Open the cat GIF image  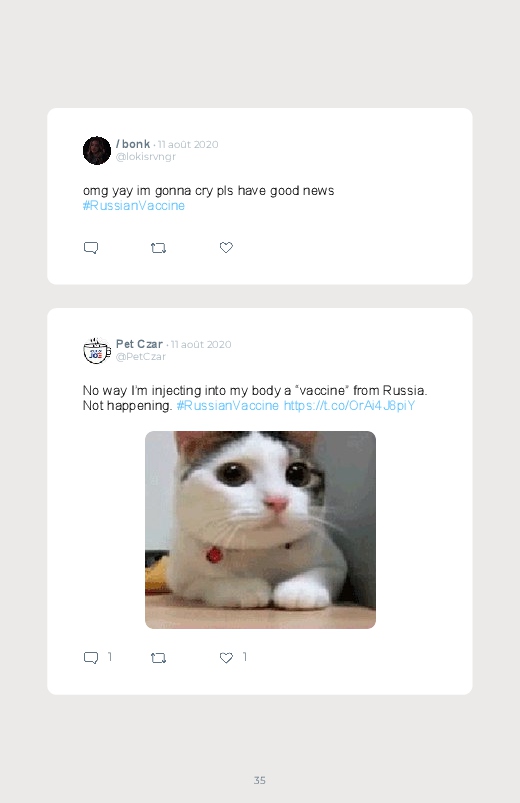click(x=260, y=530)
